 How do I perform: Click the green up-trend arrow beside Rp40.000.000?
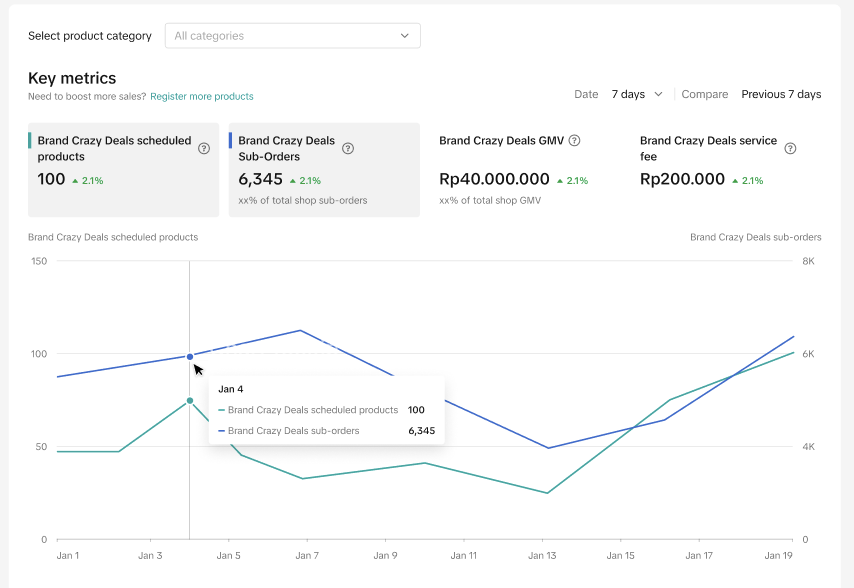[560, 181]
